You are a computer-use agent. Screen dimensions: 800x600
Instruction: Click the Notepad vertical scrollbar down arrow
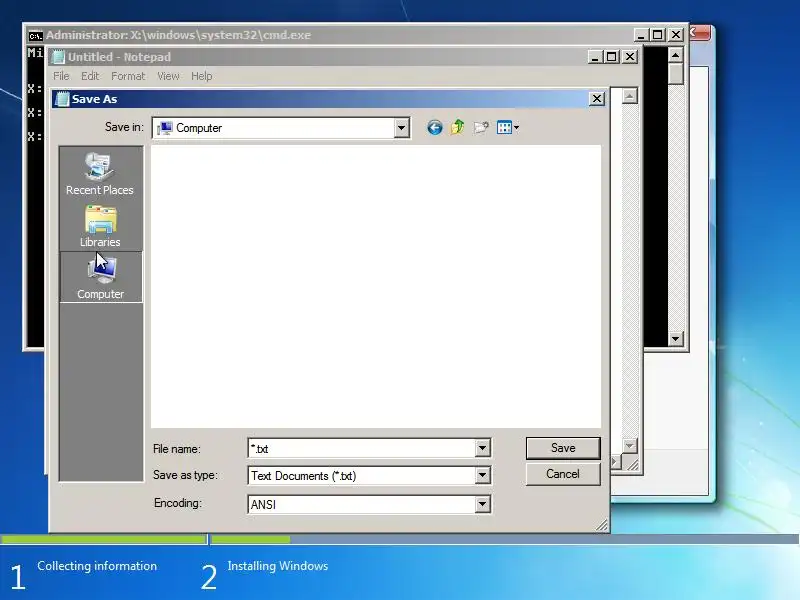pyautogui.click(x=630, y=445)
